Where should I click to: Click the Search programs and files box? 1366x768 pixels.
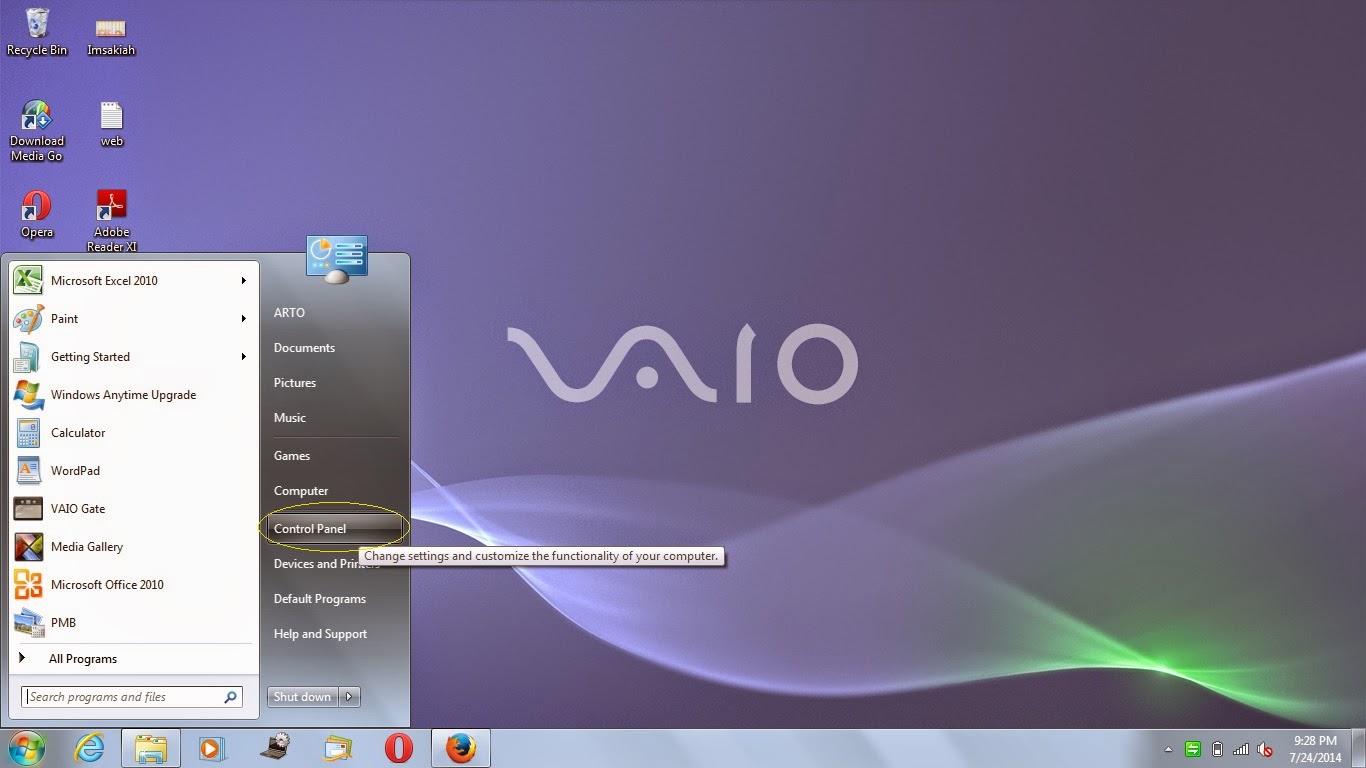[x=131, y=697]
